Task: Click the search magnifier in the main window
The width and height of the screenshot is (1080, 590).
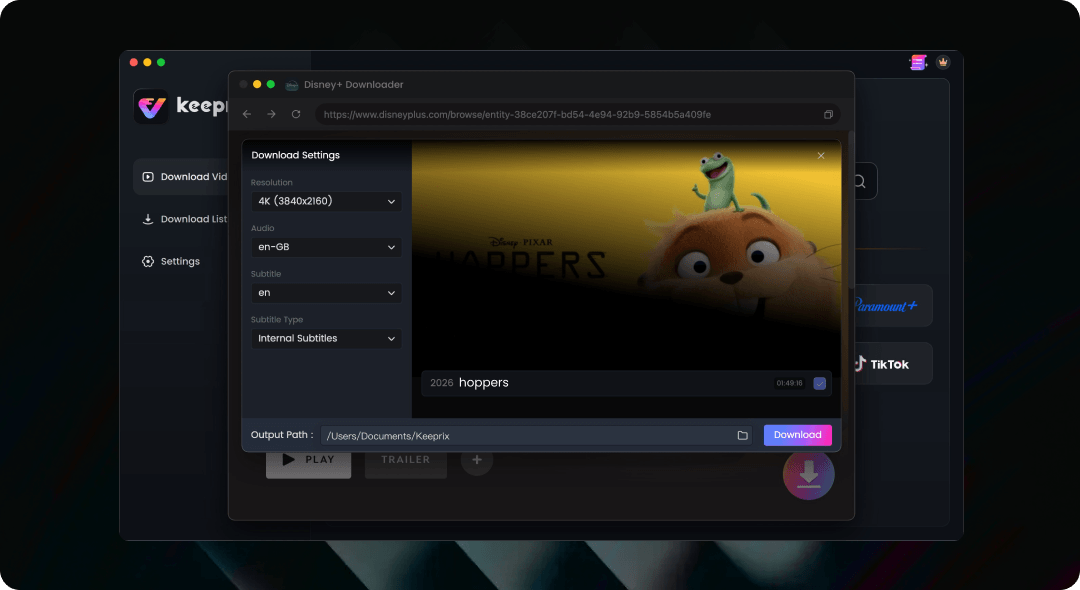Action: click(860, 181)
